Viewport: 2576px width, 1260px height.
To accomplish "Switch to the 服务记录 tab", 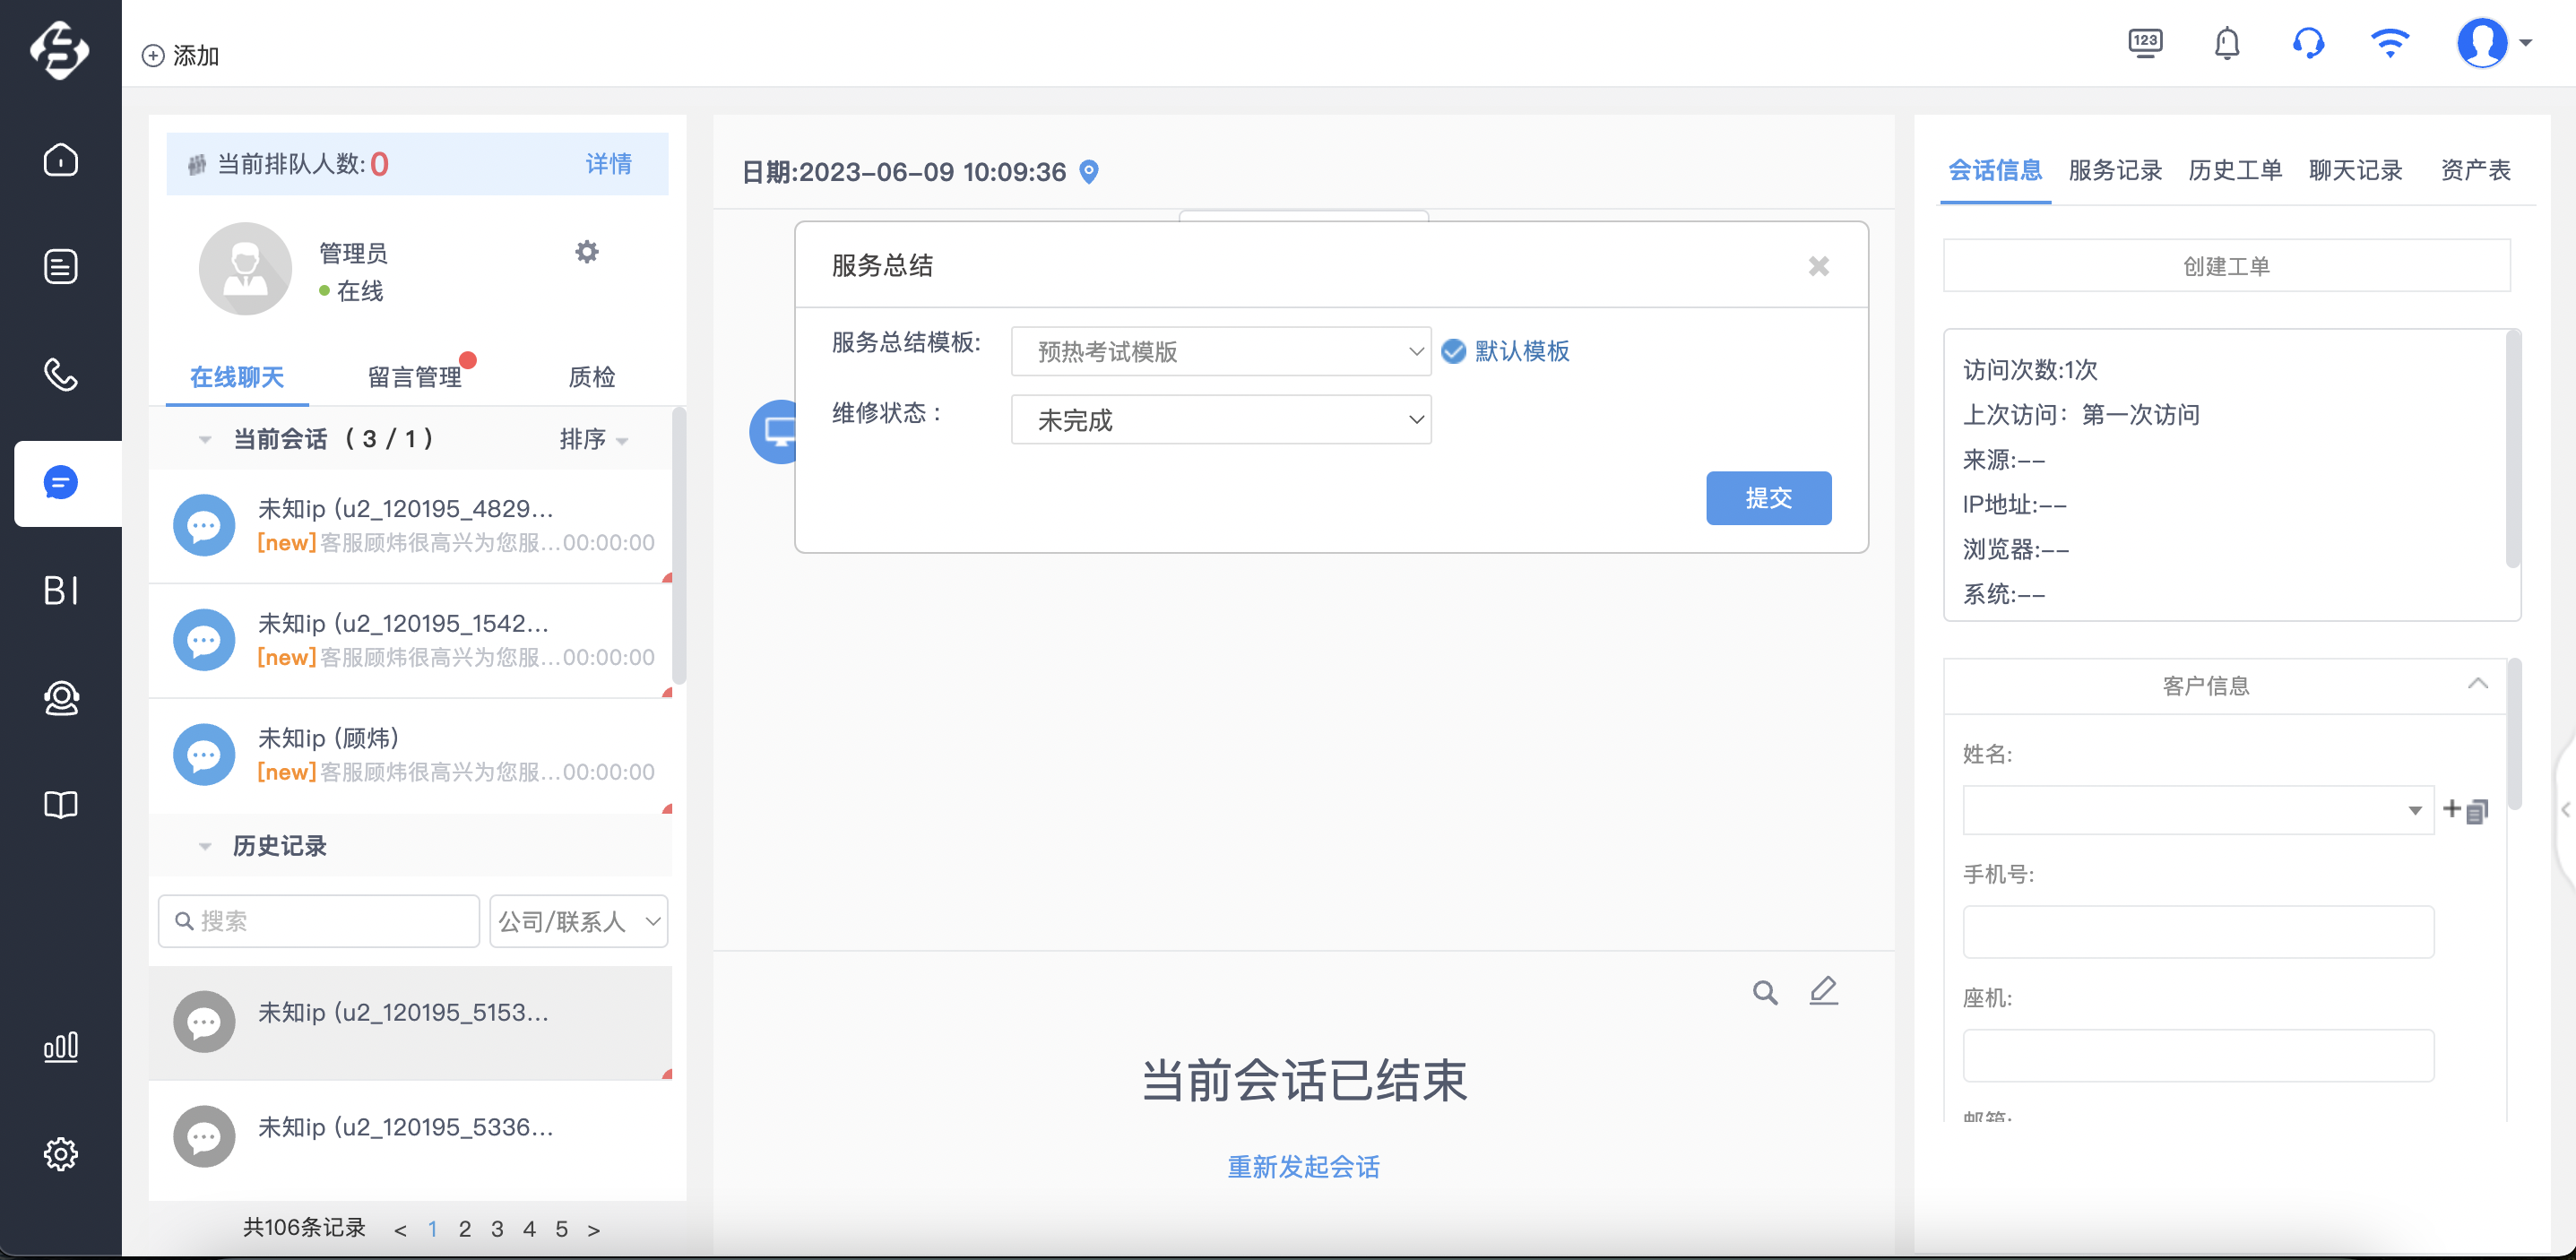I will pos(2115,170).
